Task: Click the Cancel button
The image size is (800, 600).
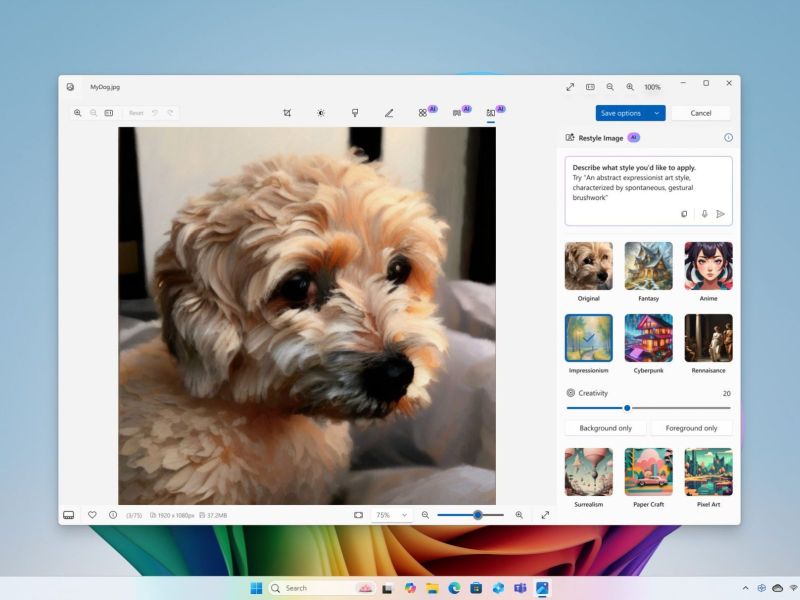Action: 700,113
